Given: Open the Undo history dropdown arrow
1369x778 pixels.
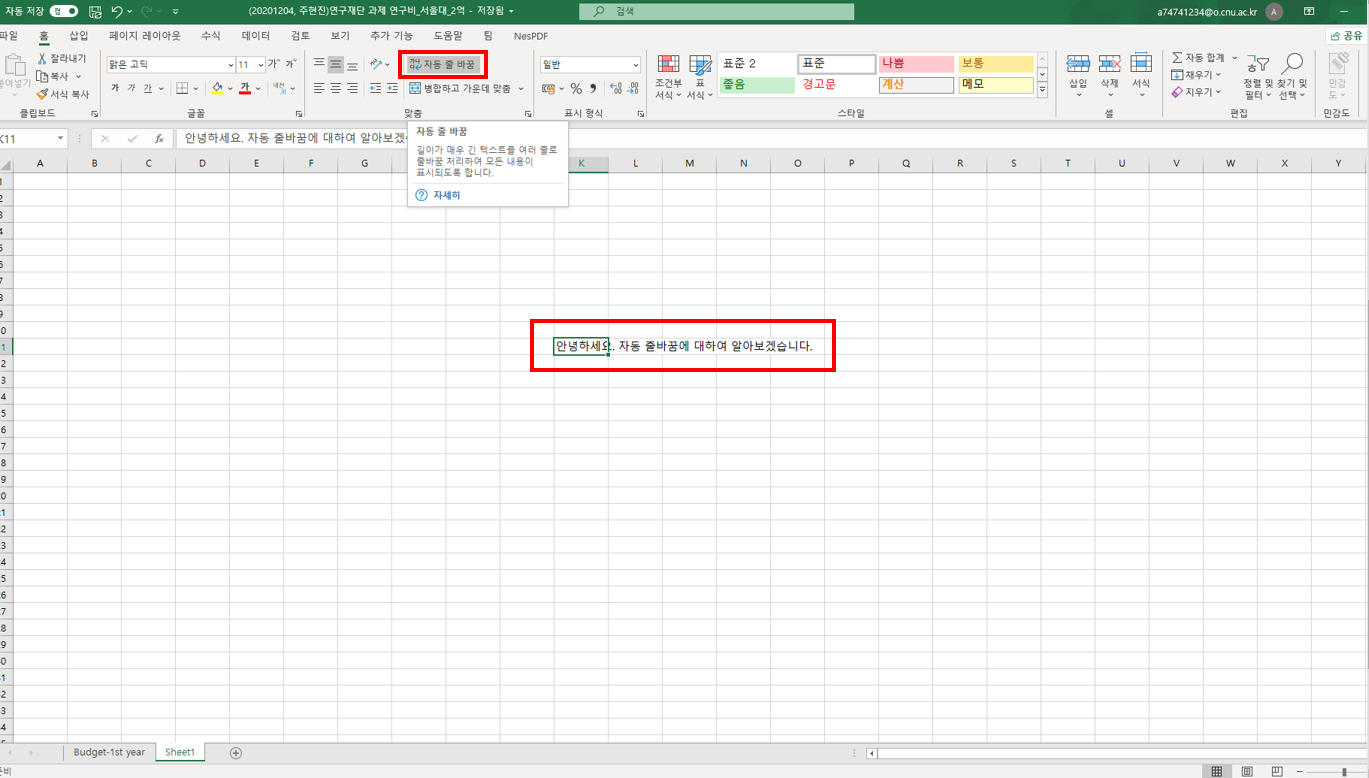Looking at the screenshot, I should 130,12.
